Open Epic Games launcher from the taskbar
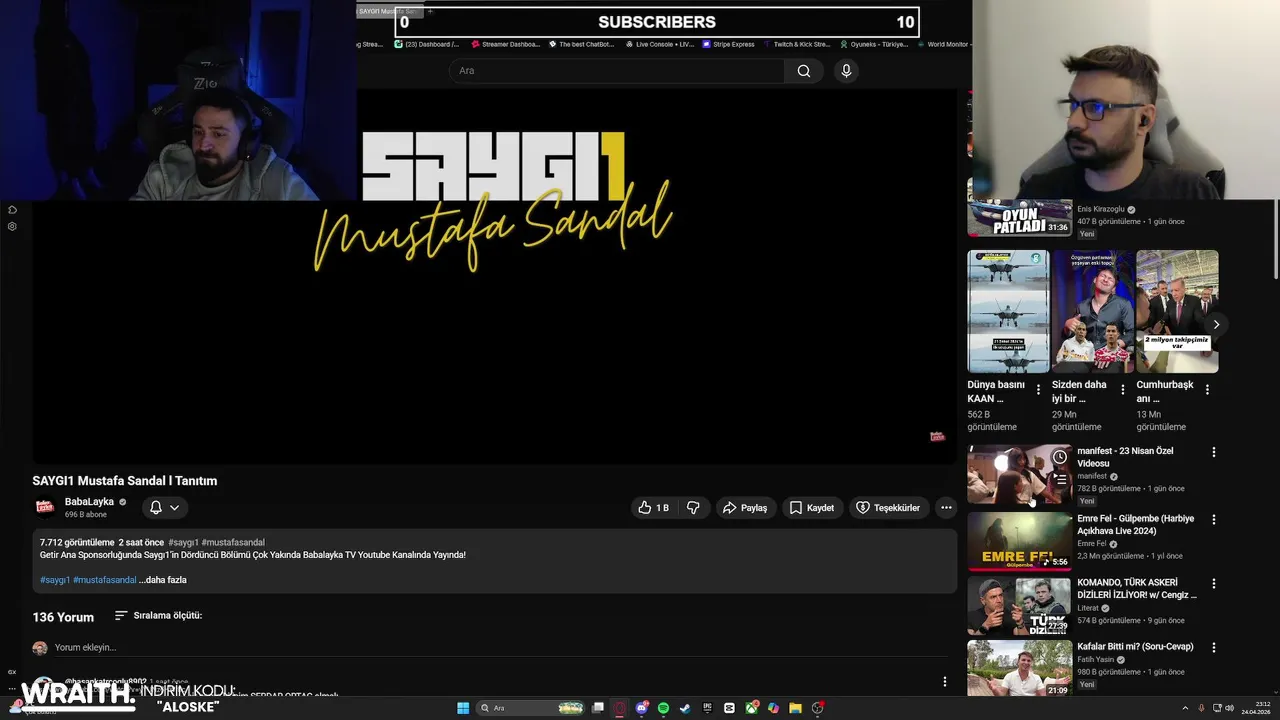The height and width of the screenshot is (720, 1280). click(707, 708)
